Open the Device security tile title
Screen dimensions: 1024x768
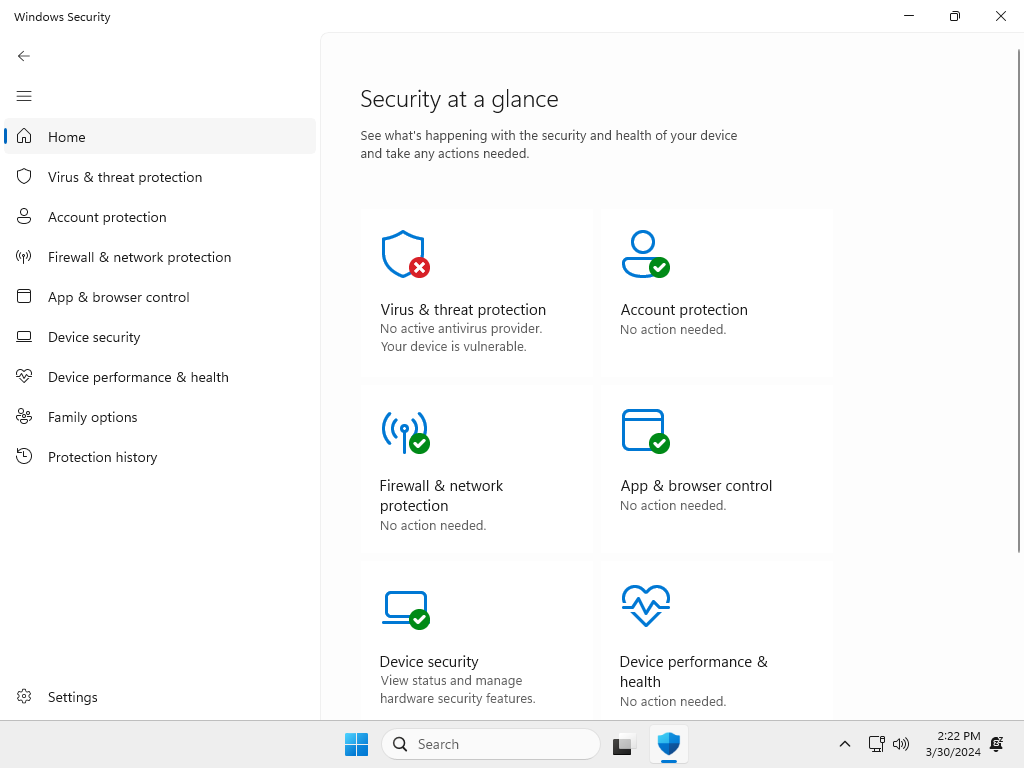coord(429,662)
